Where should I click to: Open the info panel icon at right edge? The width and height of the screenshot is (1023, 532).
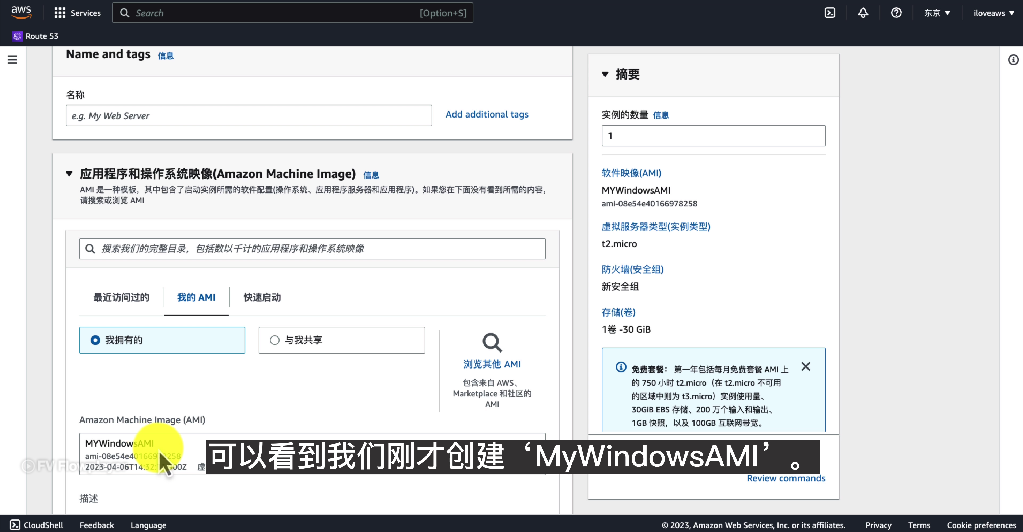[1013, 60]
